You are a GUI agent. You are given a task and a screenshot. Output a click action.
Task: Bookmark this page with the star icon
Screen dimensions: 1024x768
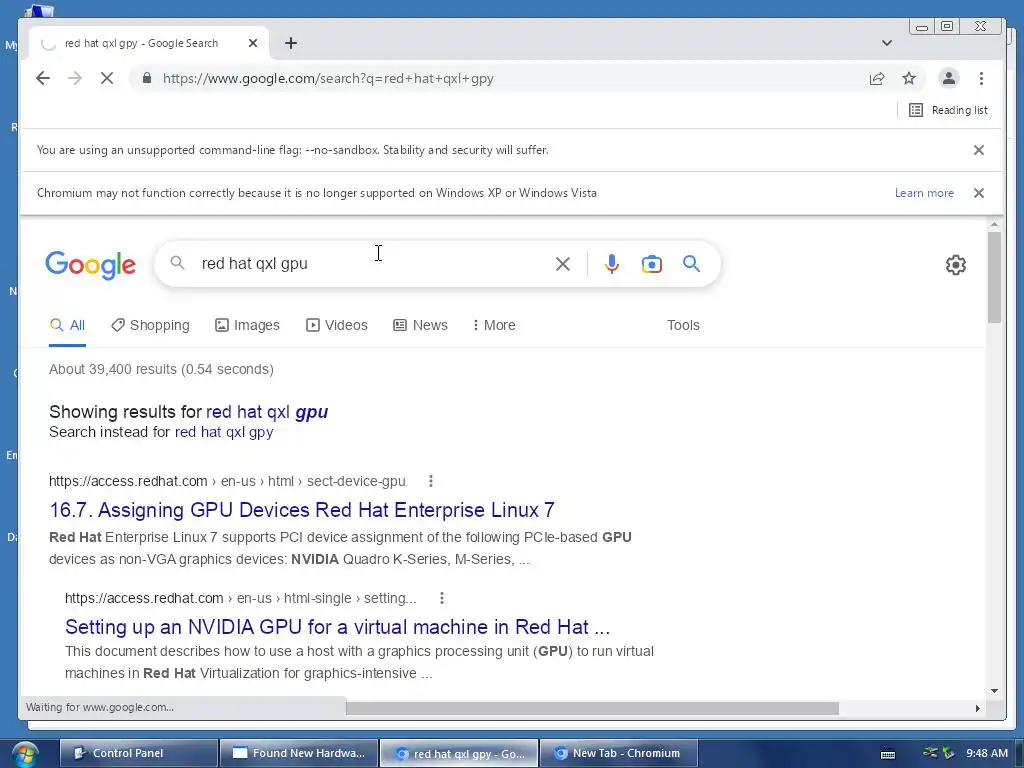[x=909, y=78]
